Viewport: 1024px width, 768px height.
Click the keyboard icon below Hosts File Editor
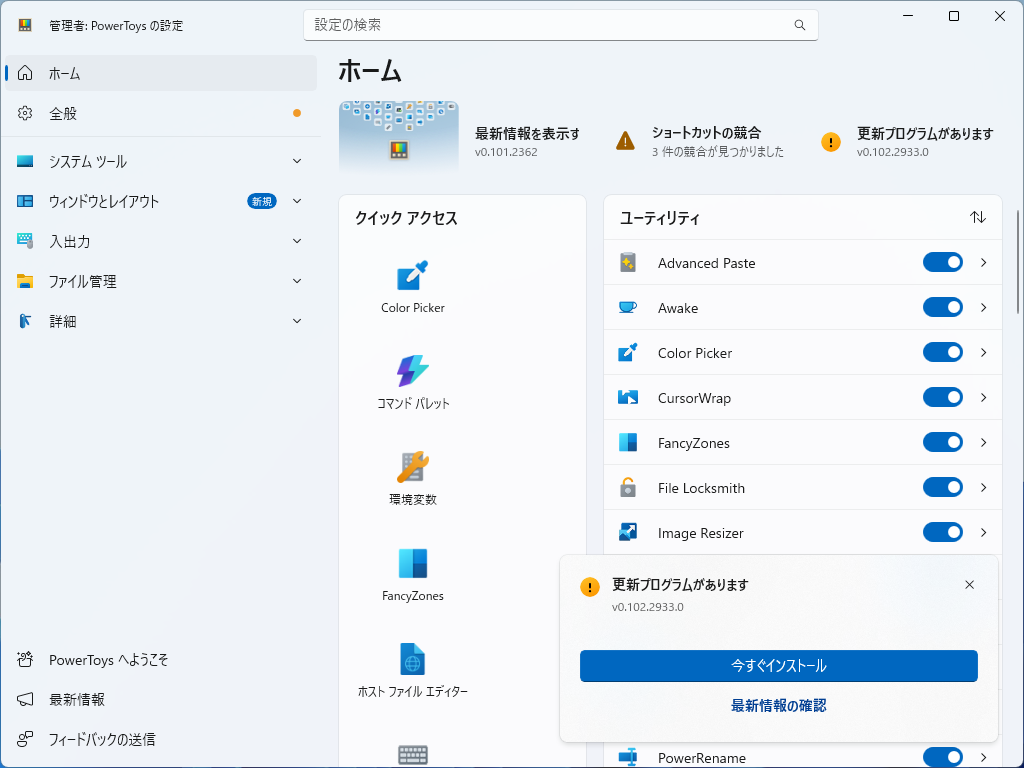pos(413,756)
